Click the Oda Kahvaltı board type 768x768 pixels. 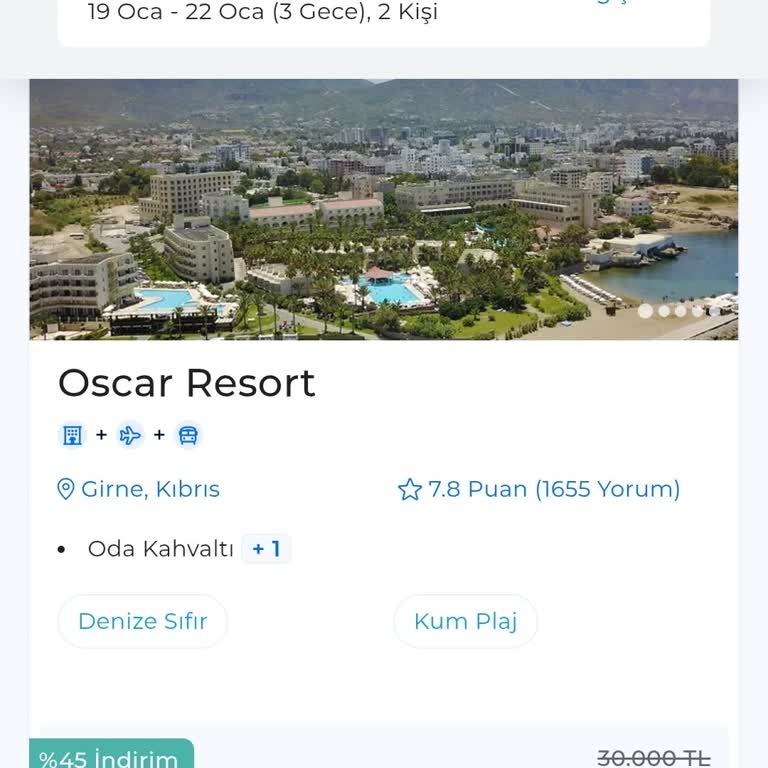(x=160, y=549)
